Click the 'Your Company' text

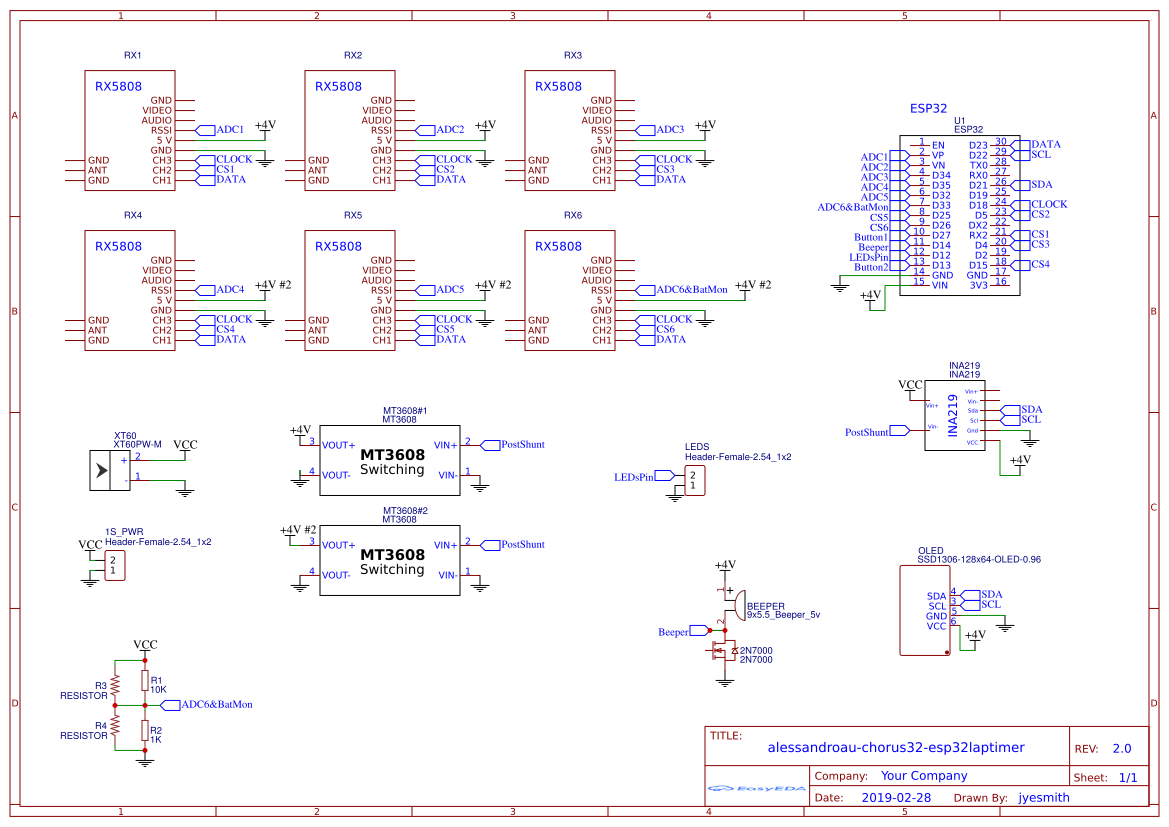coord(924,776)
